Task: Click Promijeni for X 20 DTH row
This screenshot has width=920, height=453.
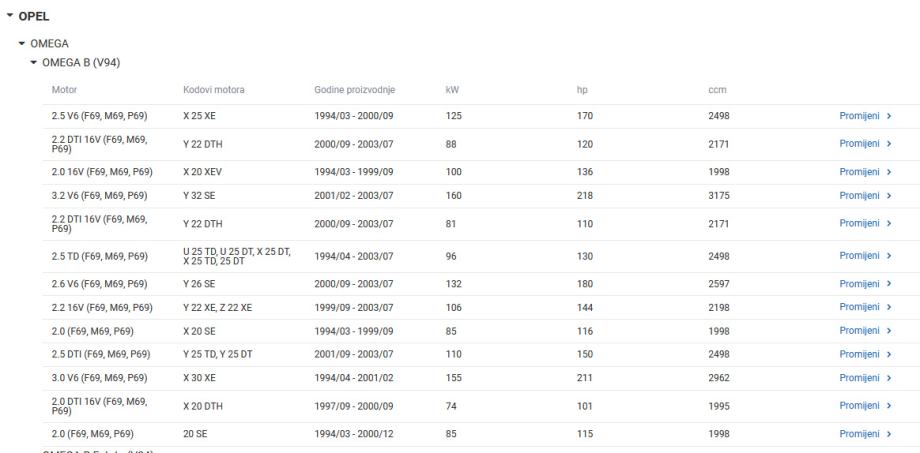Action: click(x=865, y=405)
